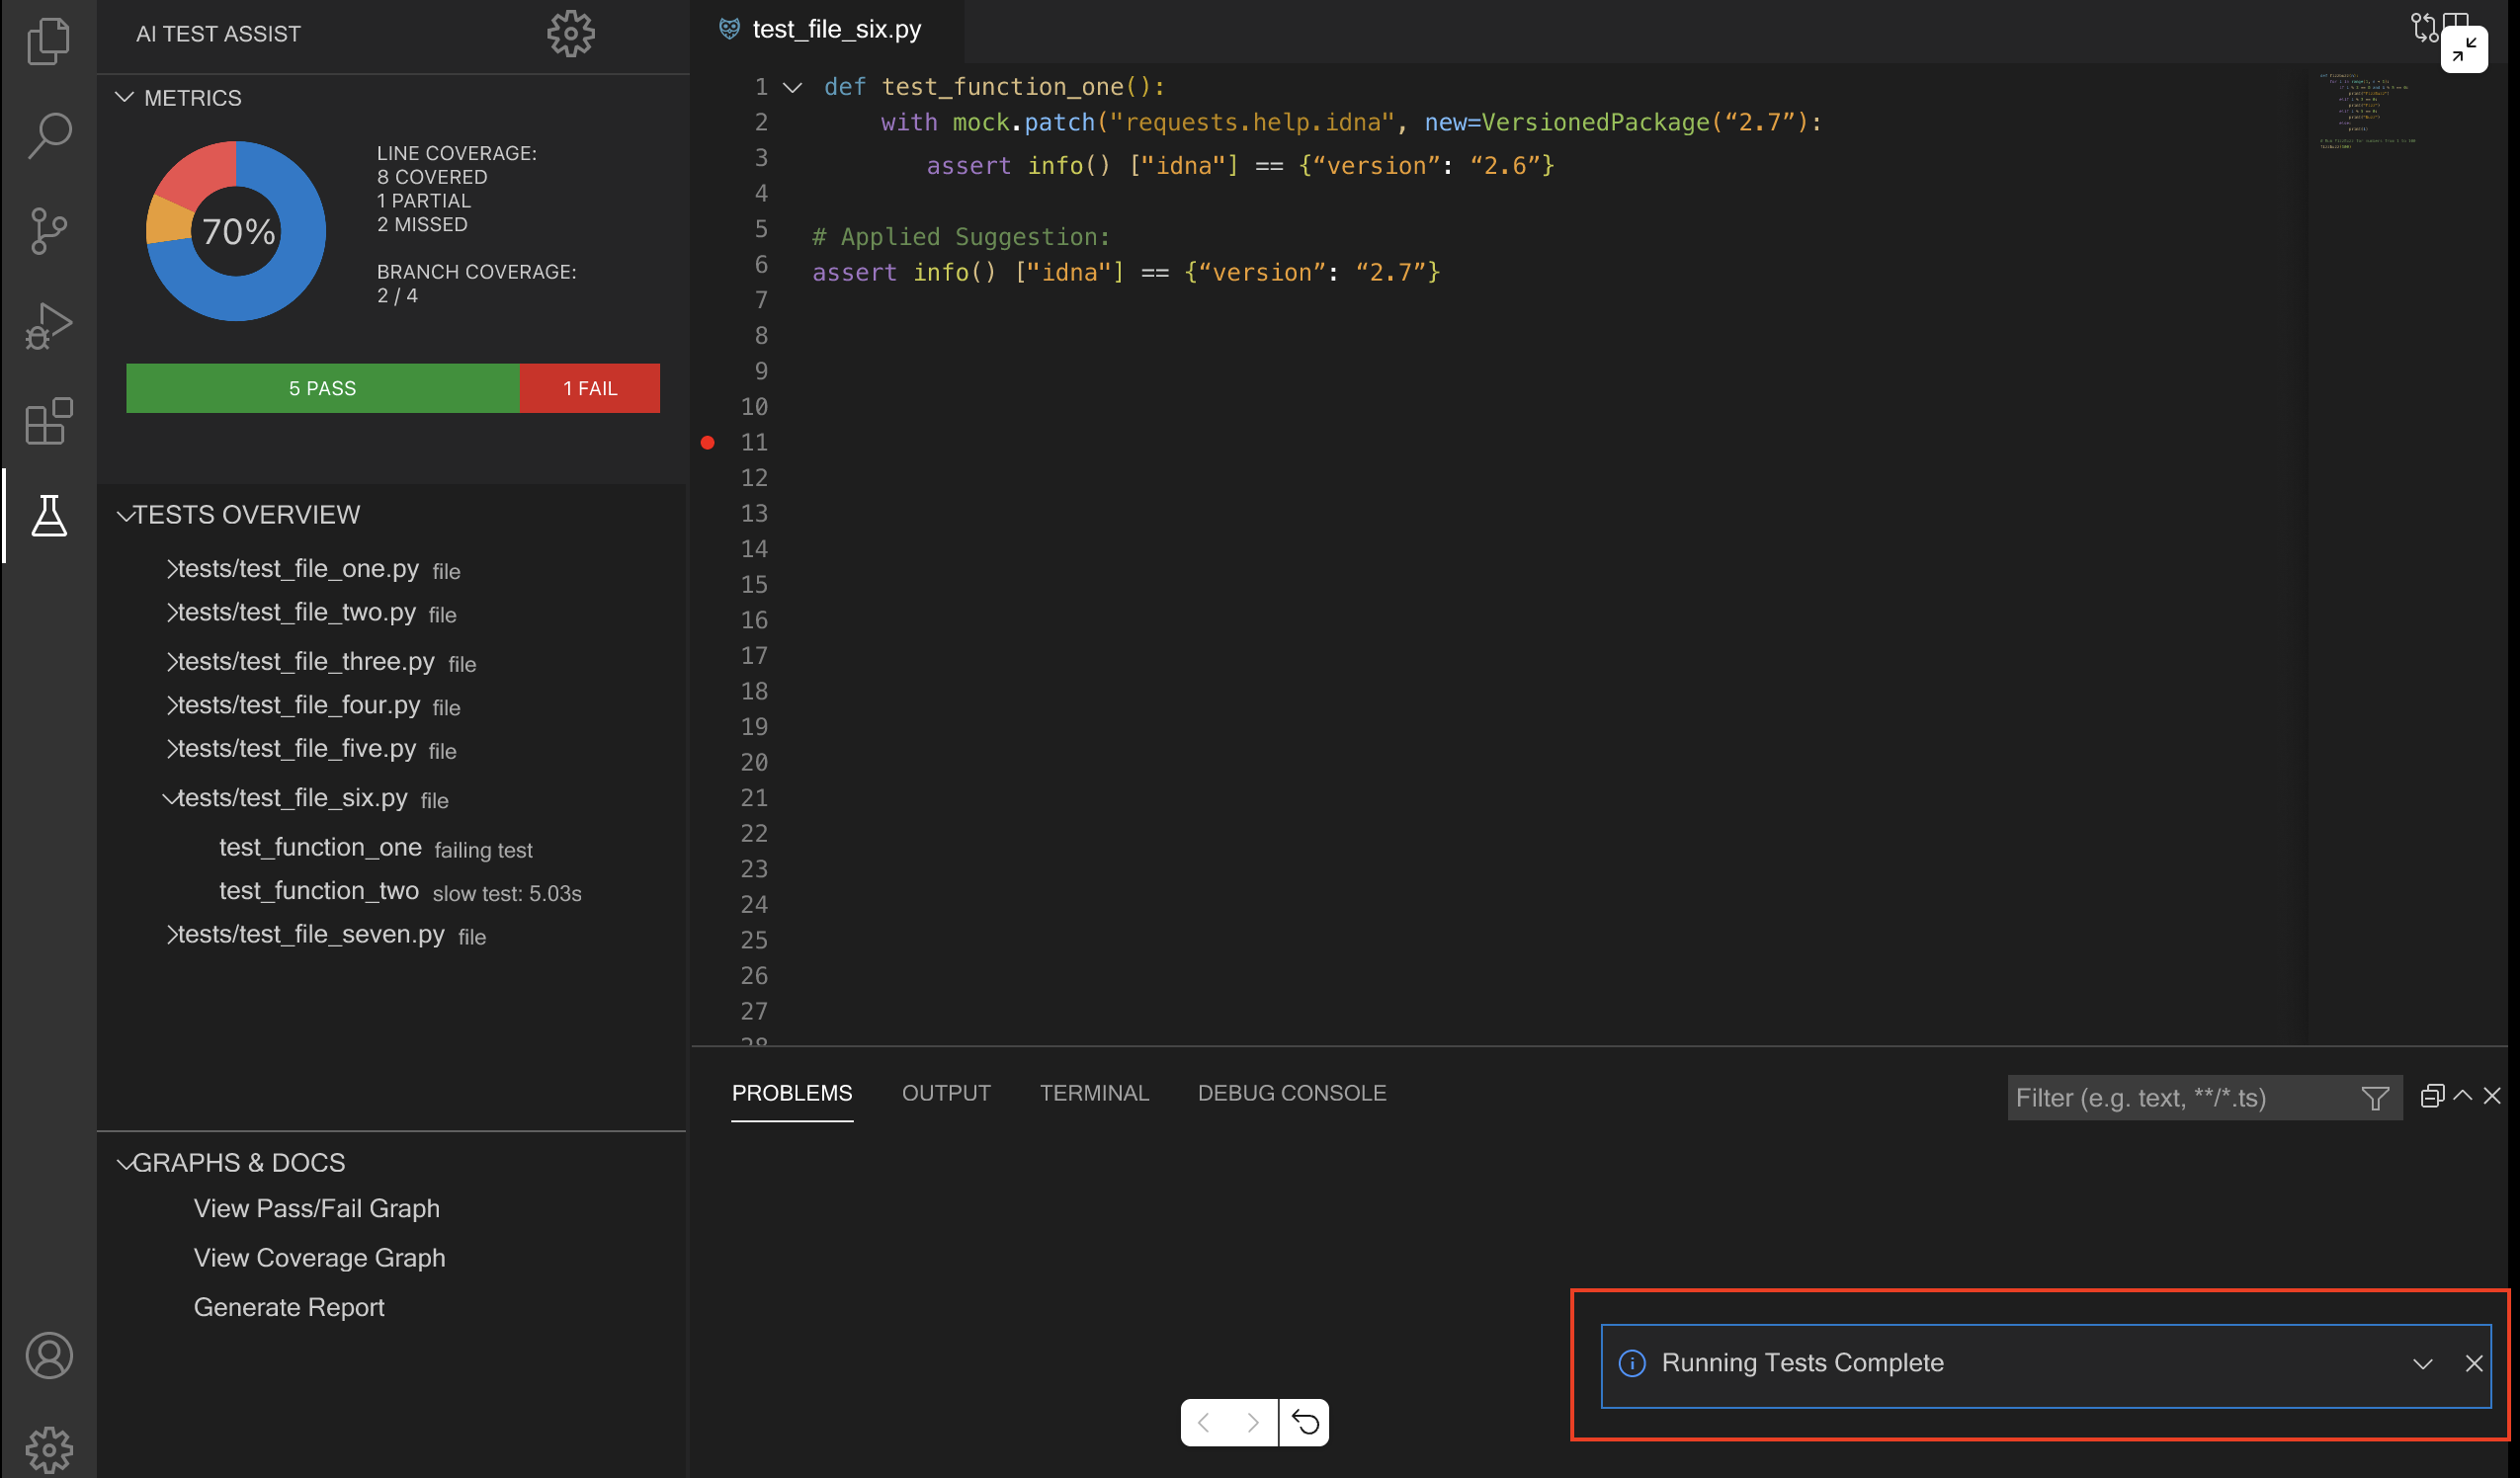Open AI Test Assist settings gear
This screenshot has width=2520, height=1478.
(570, 34)
